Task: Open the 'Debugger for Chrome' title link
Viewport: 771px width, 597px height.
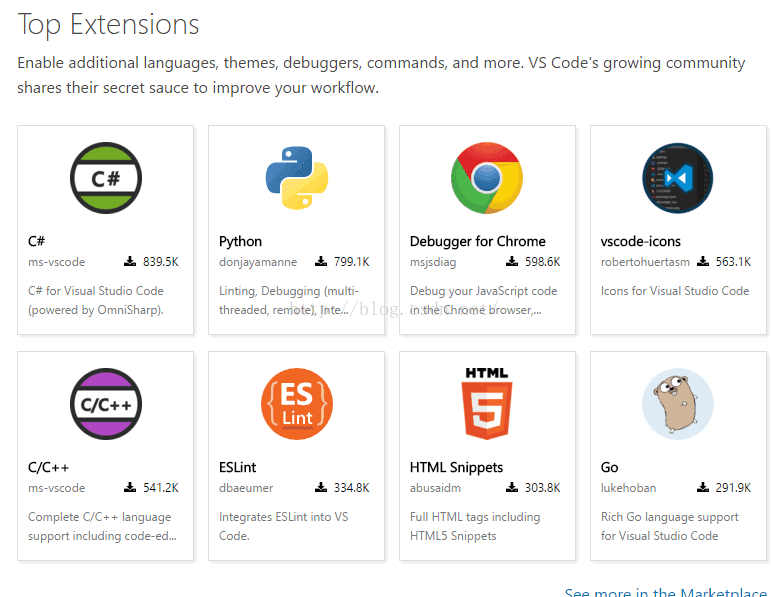Action: tap(478, 241)
